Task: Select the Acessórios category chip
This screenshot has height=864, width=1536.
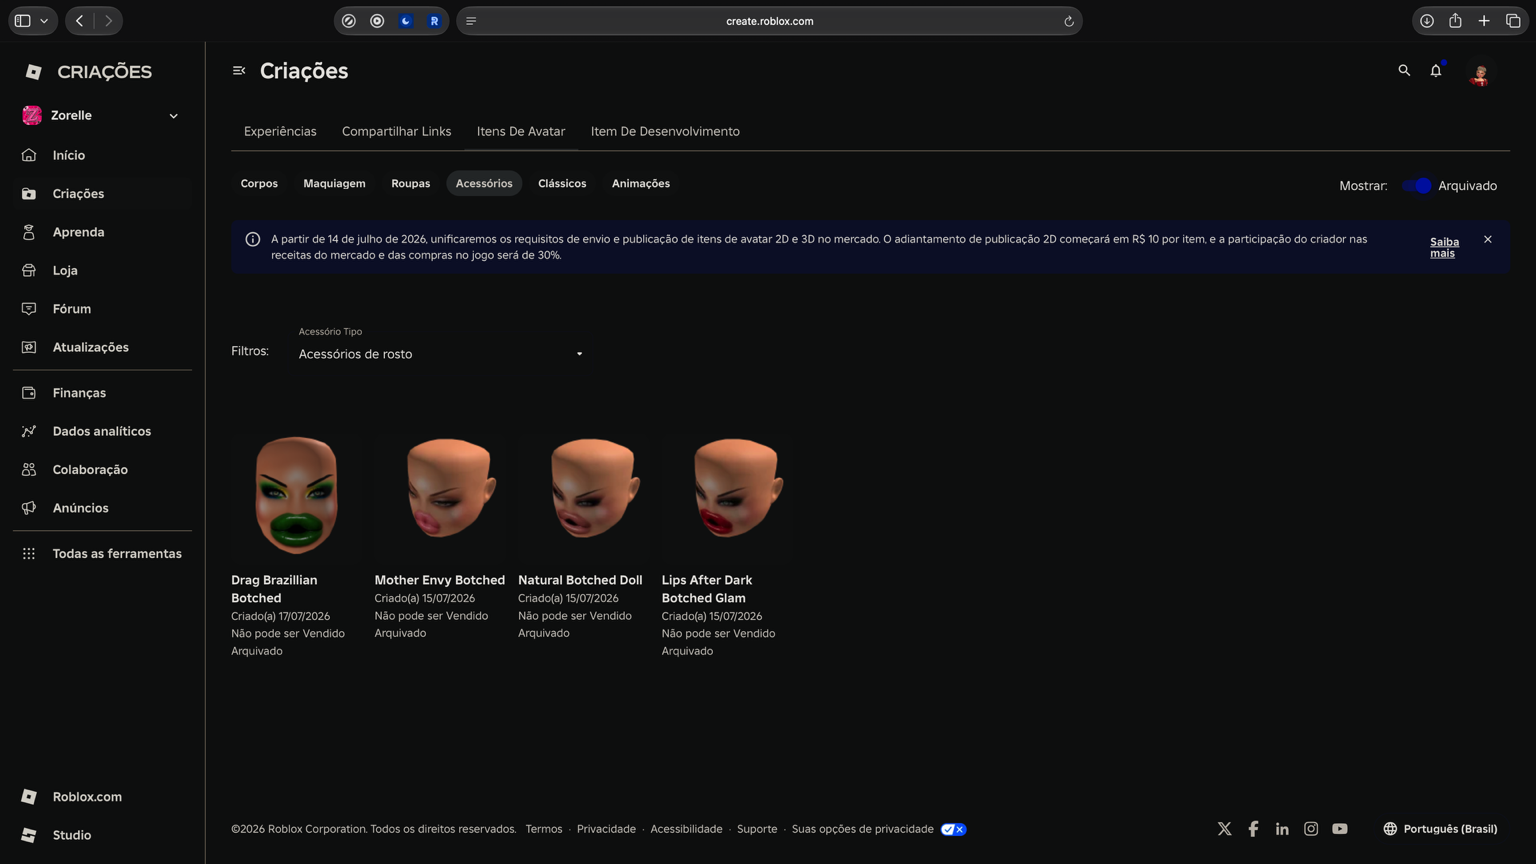Action: coord(484,184)
